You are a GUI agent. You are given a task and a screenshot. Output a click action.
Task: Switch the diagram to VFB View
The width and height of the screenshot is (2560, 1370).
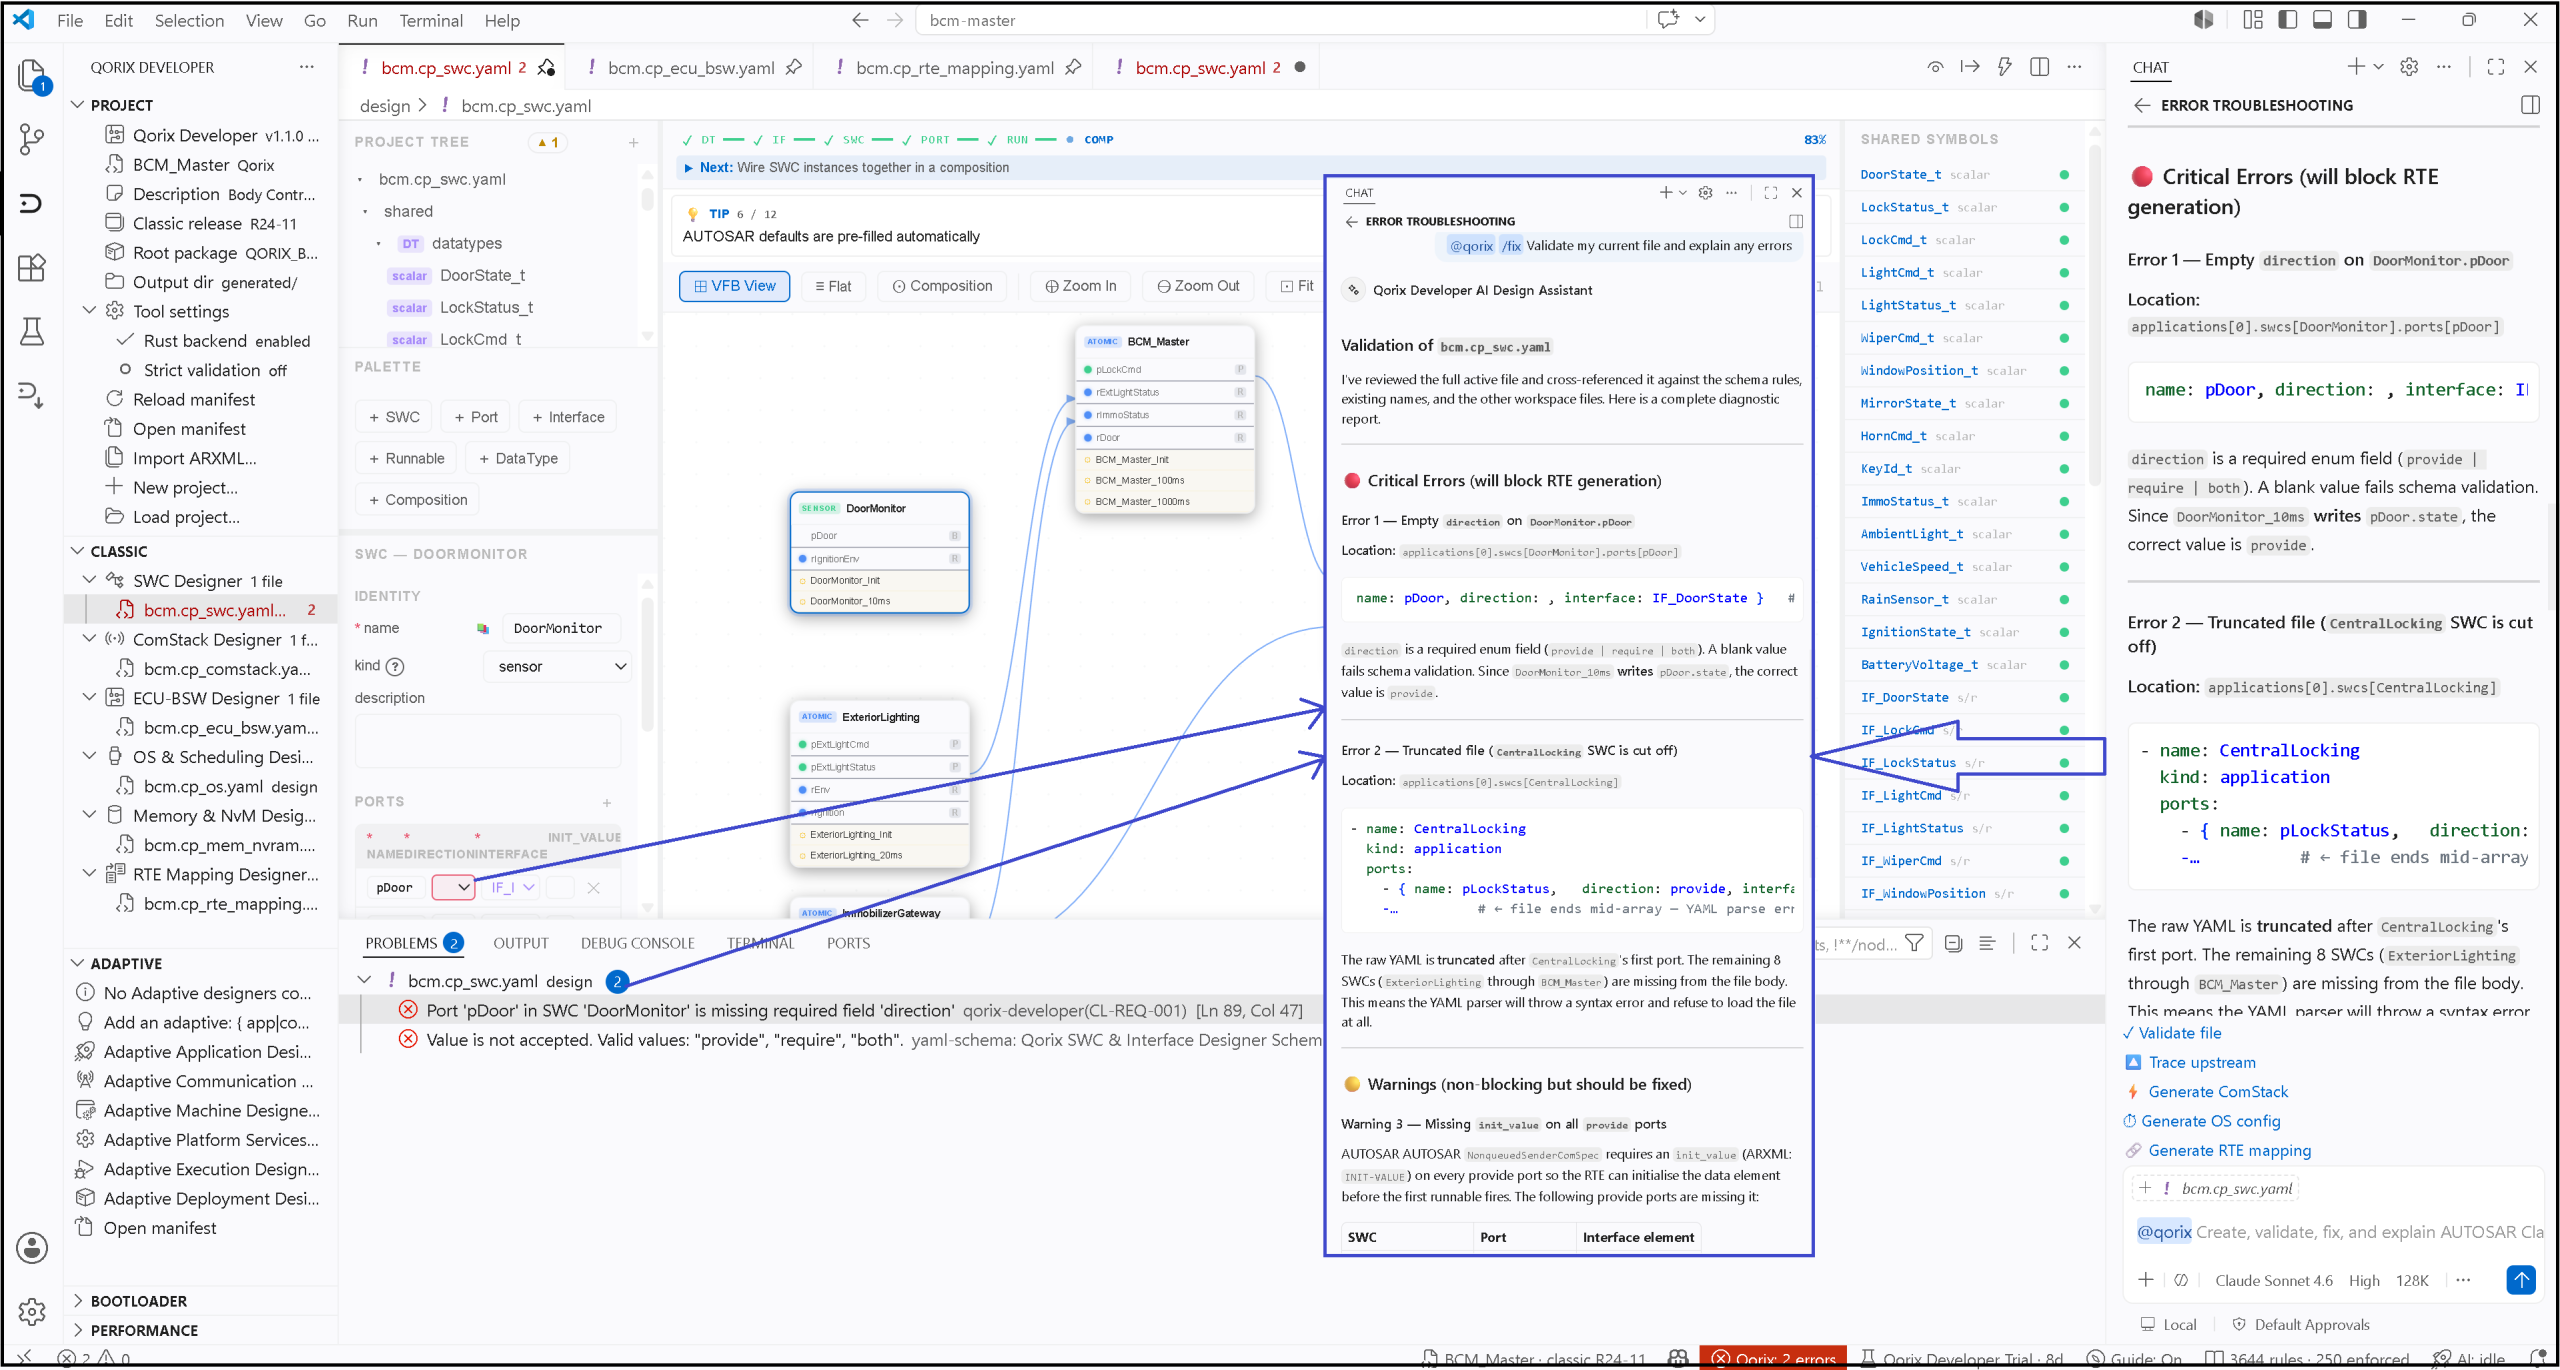pos(735,286)
